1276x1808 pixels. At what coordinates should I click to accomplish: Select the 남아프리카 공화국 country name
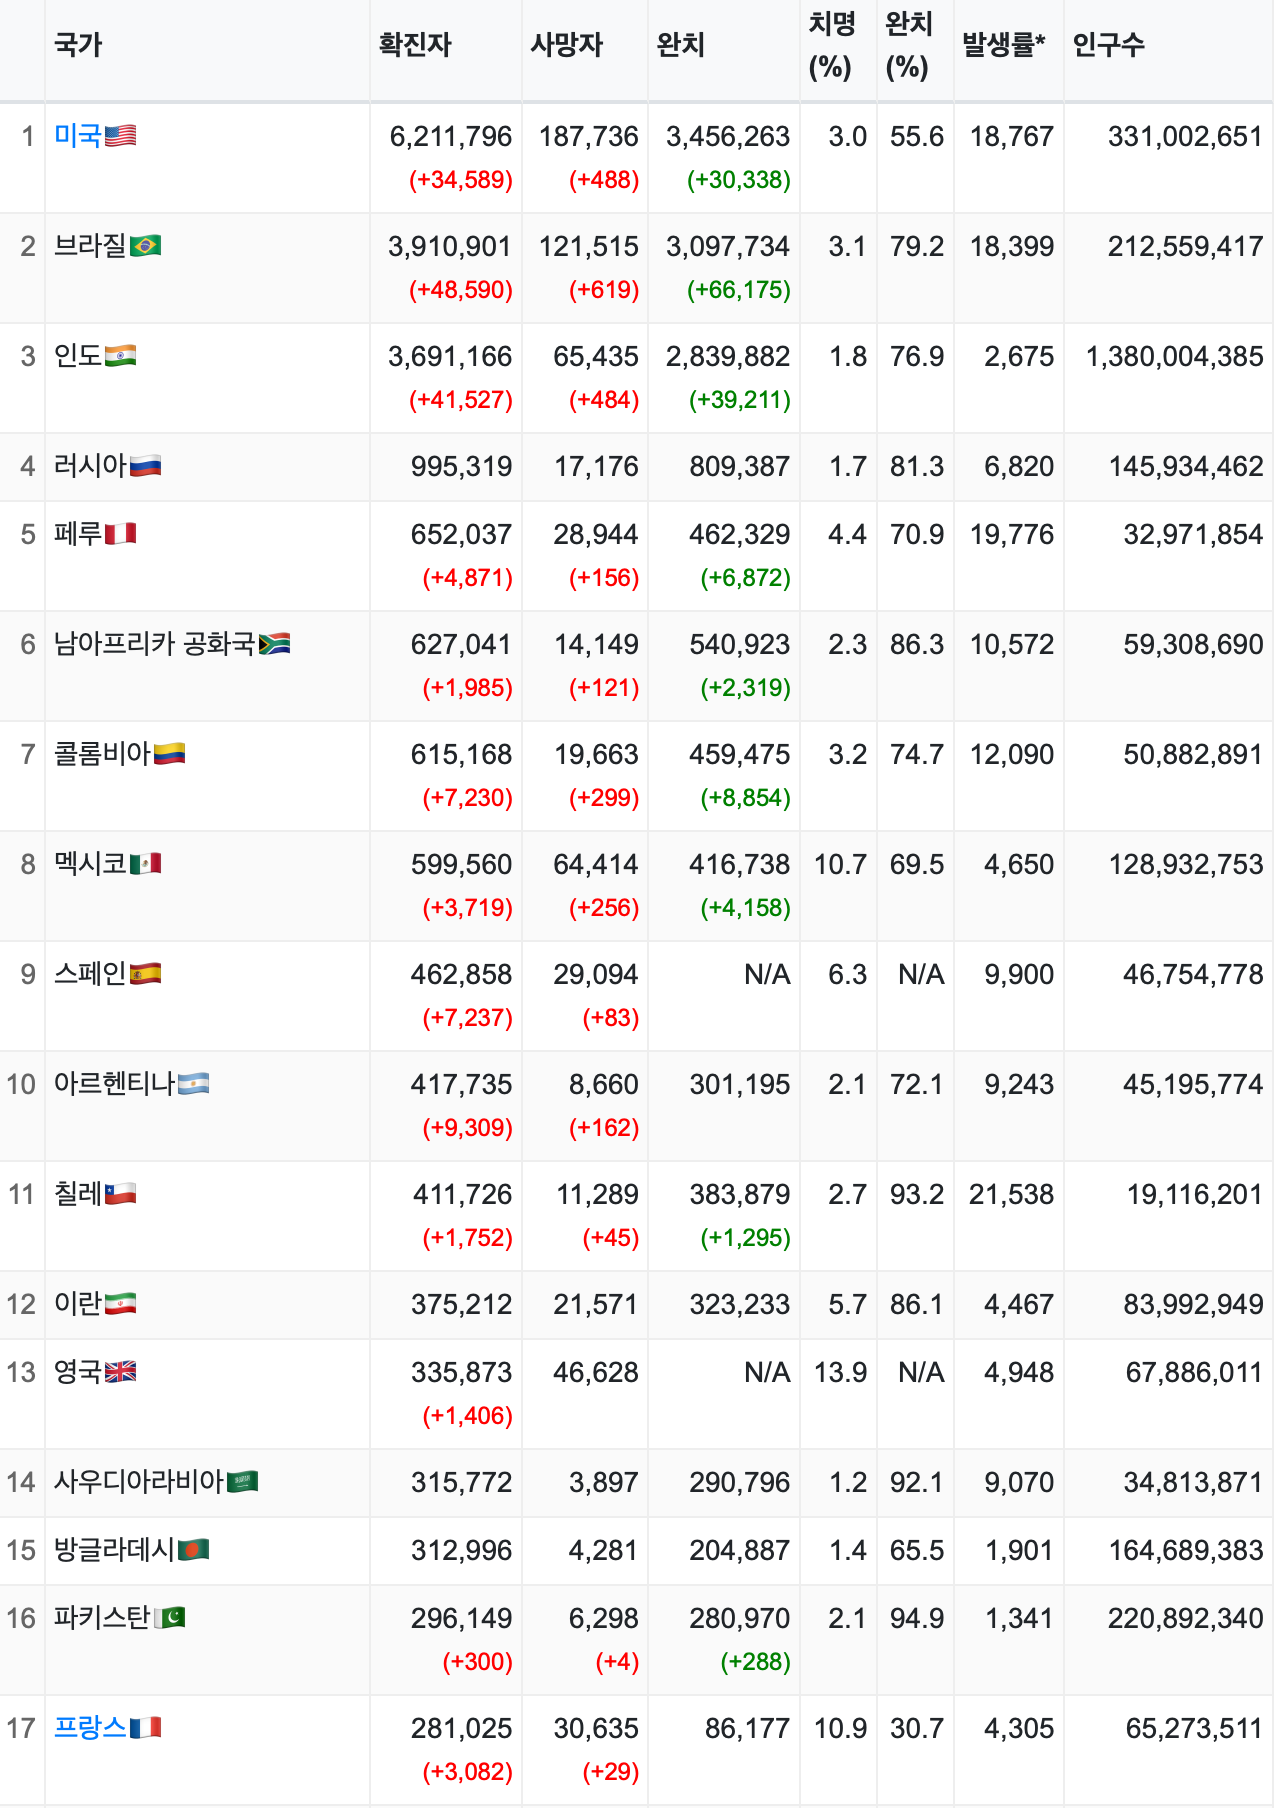click(155, 643)
